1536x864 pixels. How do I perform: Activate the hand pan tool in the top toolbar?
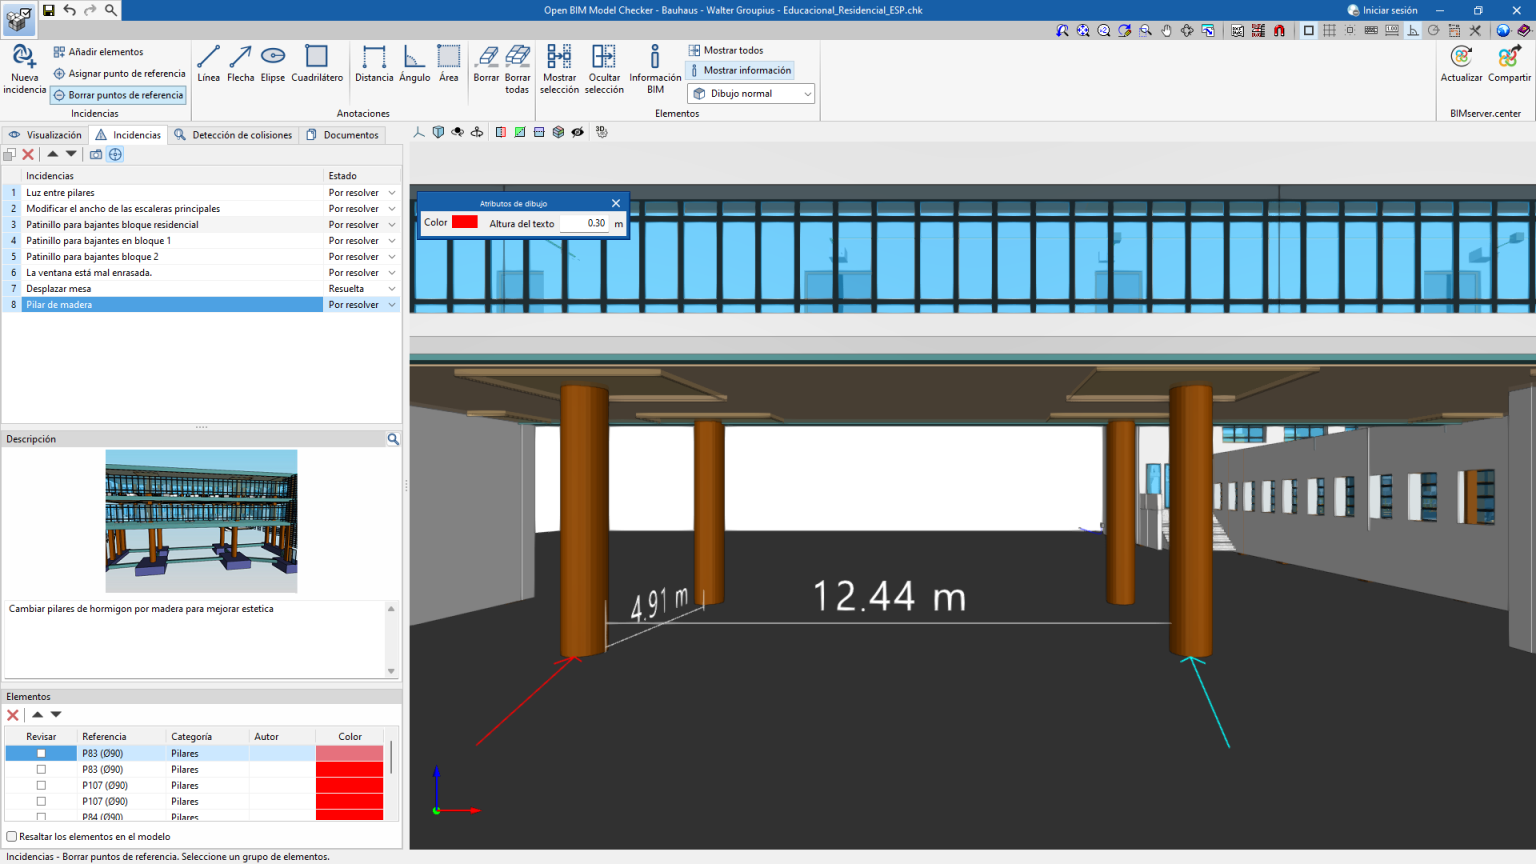[x=1166, y=31]
